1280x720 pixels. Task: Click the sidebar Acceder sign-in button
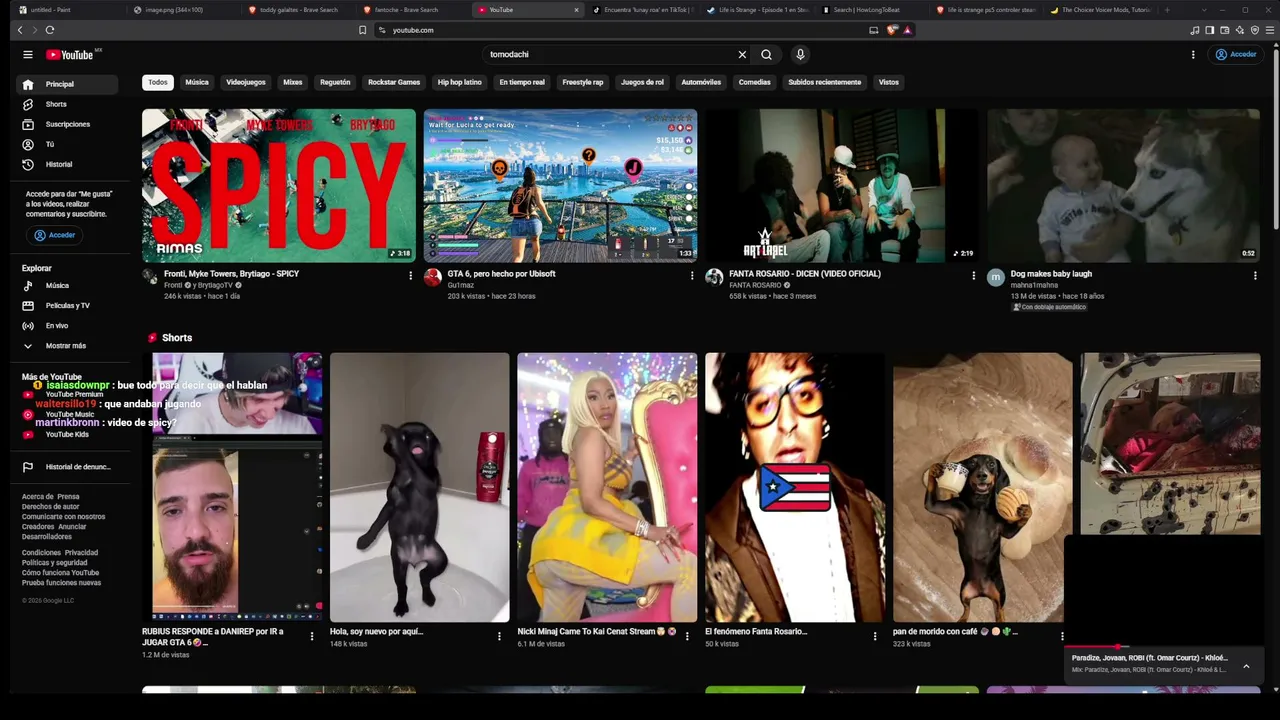pyautogui.click(x=55, y=235)
